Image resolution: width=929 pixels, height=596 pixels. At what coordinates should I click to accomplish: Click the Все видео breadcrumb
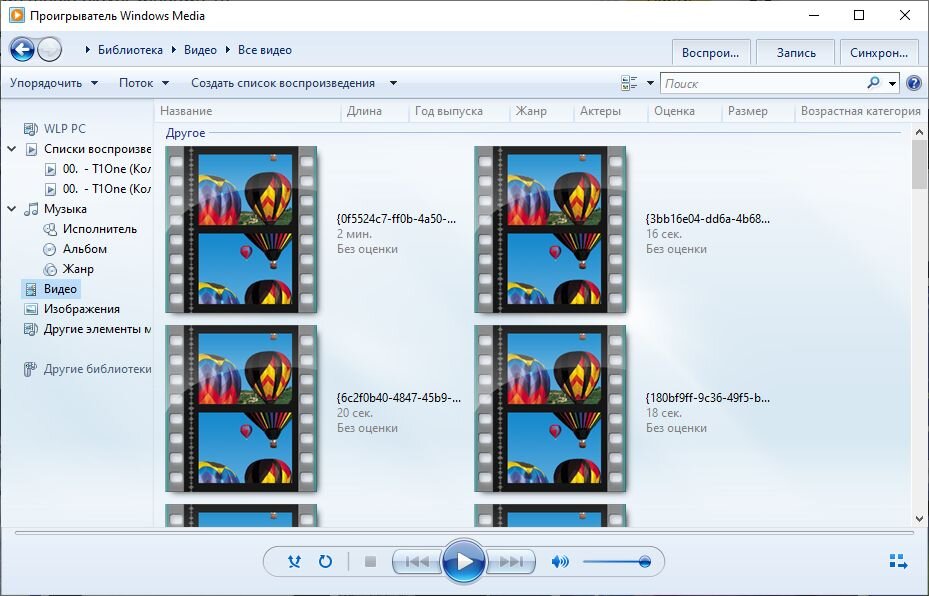coord(265,50)
